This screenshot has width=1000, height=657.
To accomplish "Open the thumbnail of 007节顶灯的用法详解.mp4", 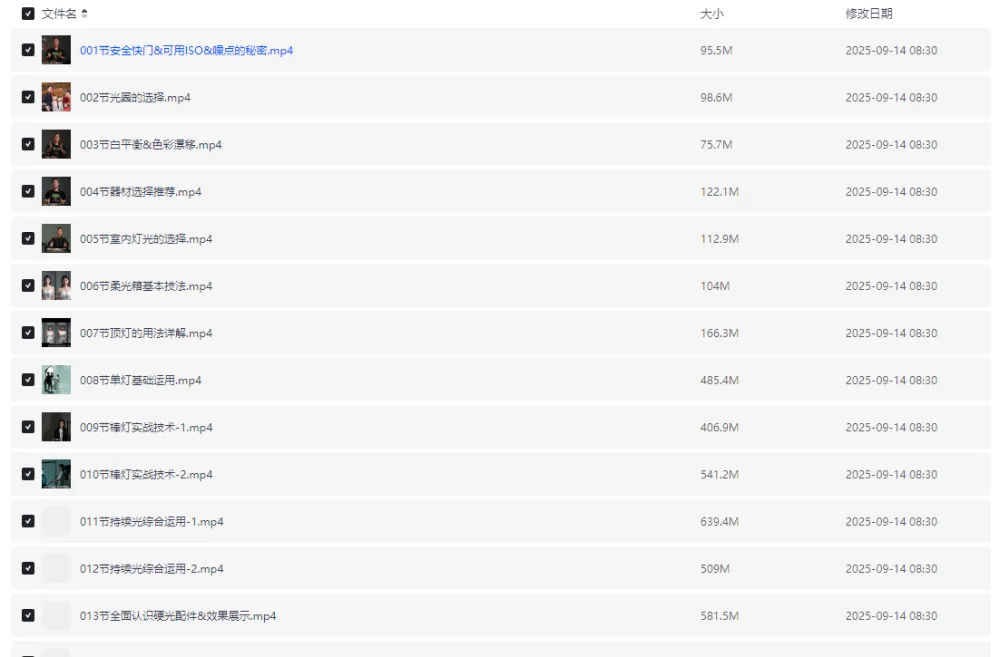I will (56, 333).
